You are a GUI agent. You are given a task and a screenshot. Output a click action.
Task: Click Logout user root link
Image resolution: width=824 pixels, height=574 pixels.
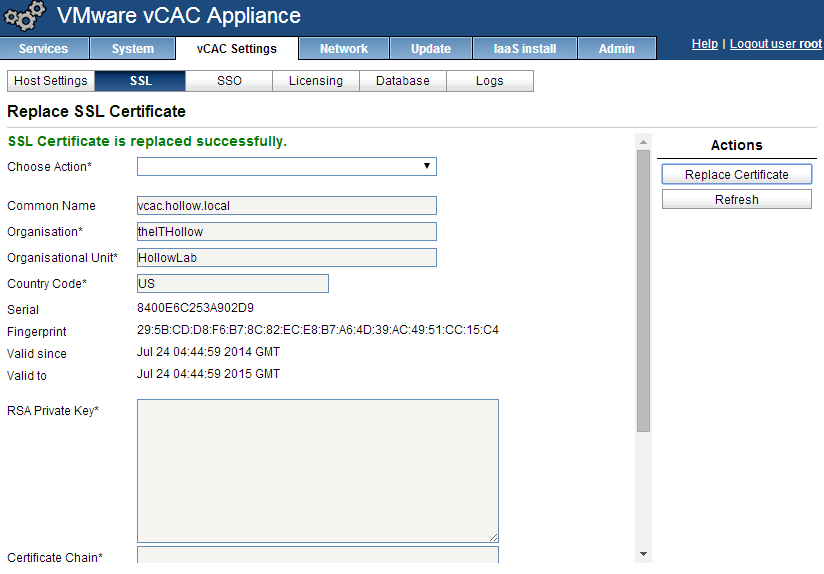pyautogui.click(x=775, y=44)
